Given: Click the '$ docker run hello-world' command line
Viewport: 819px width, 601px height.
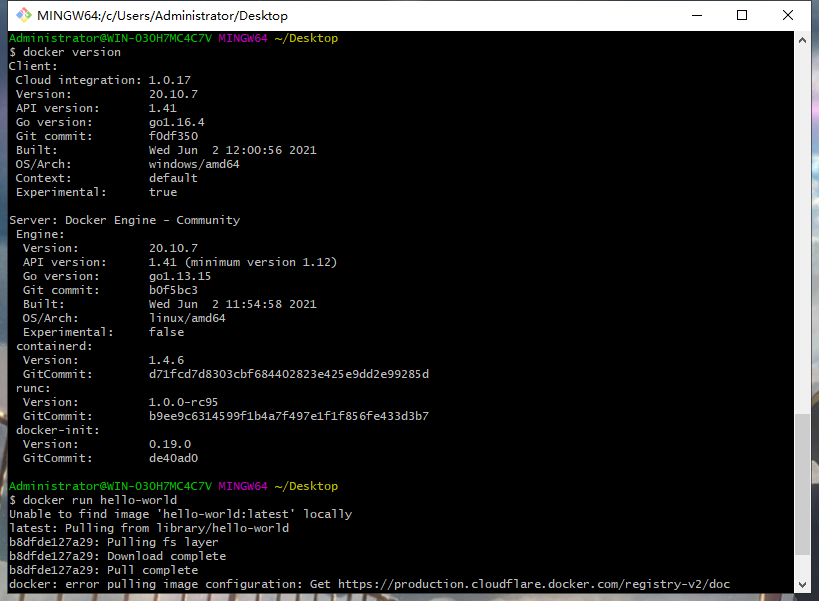Looking at the screenshot, I should pos(93,500).
